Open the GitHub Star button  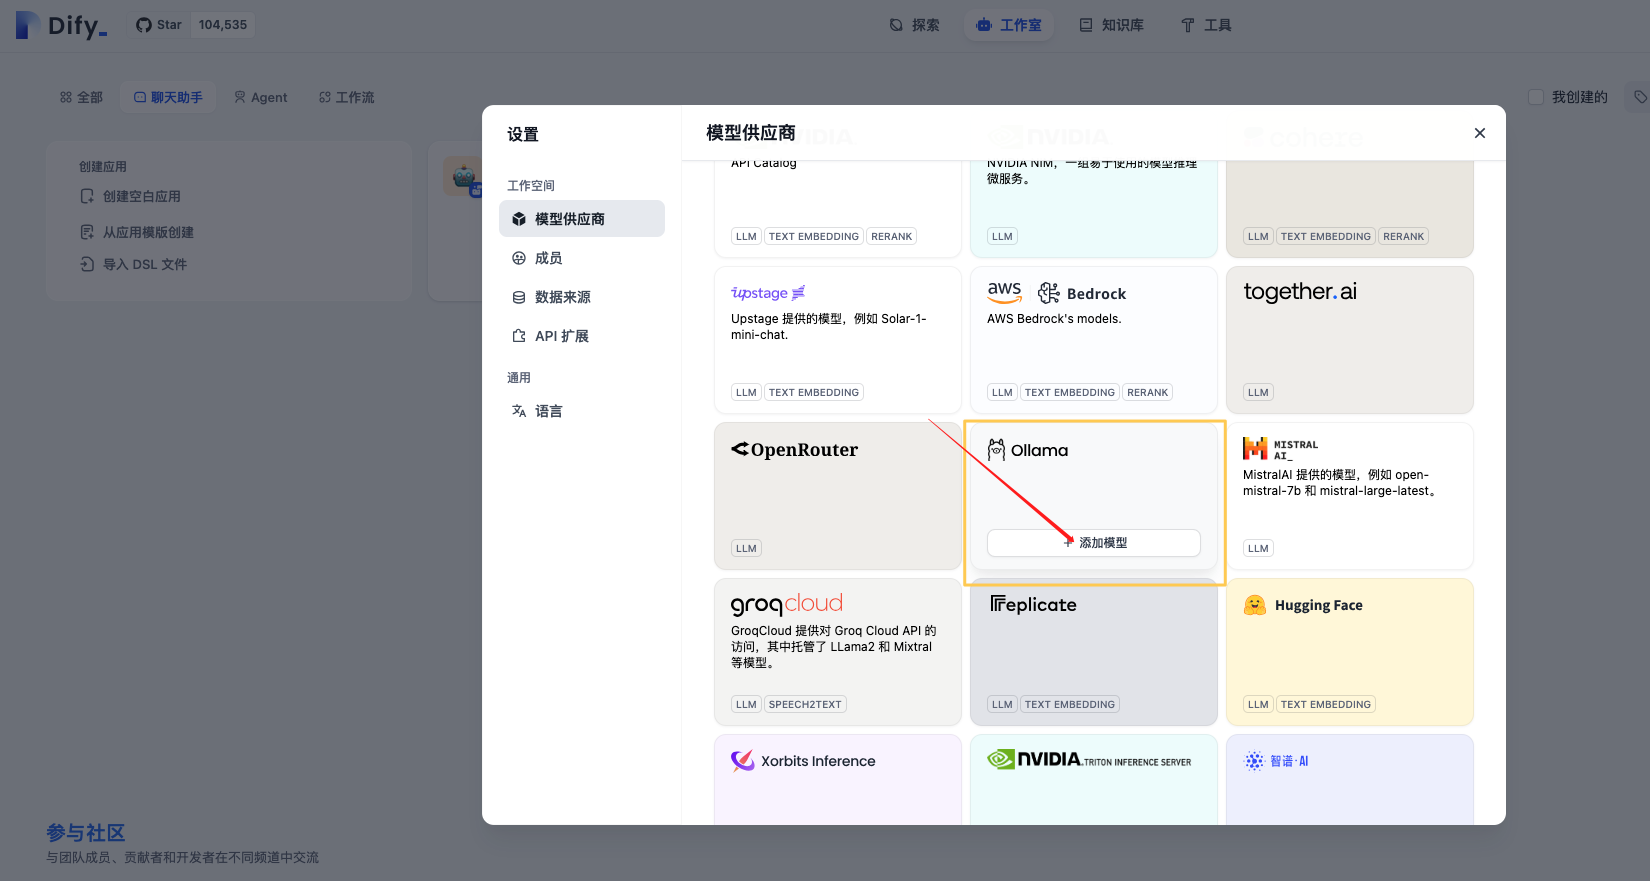pyautogui.click(x=159, y=25)
